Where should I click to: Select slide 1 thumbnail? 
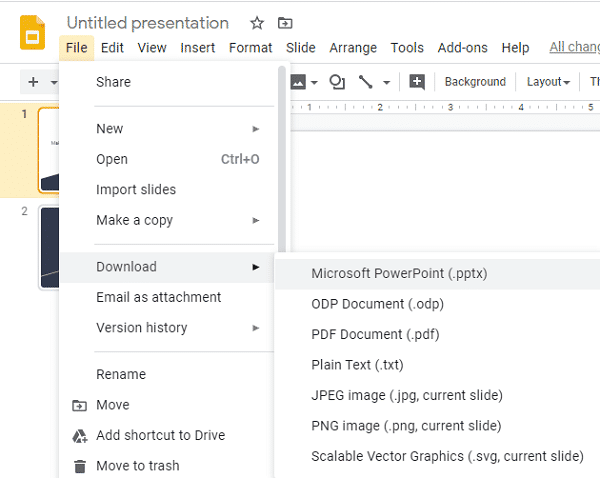(49, 150)
